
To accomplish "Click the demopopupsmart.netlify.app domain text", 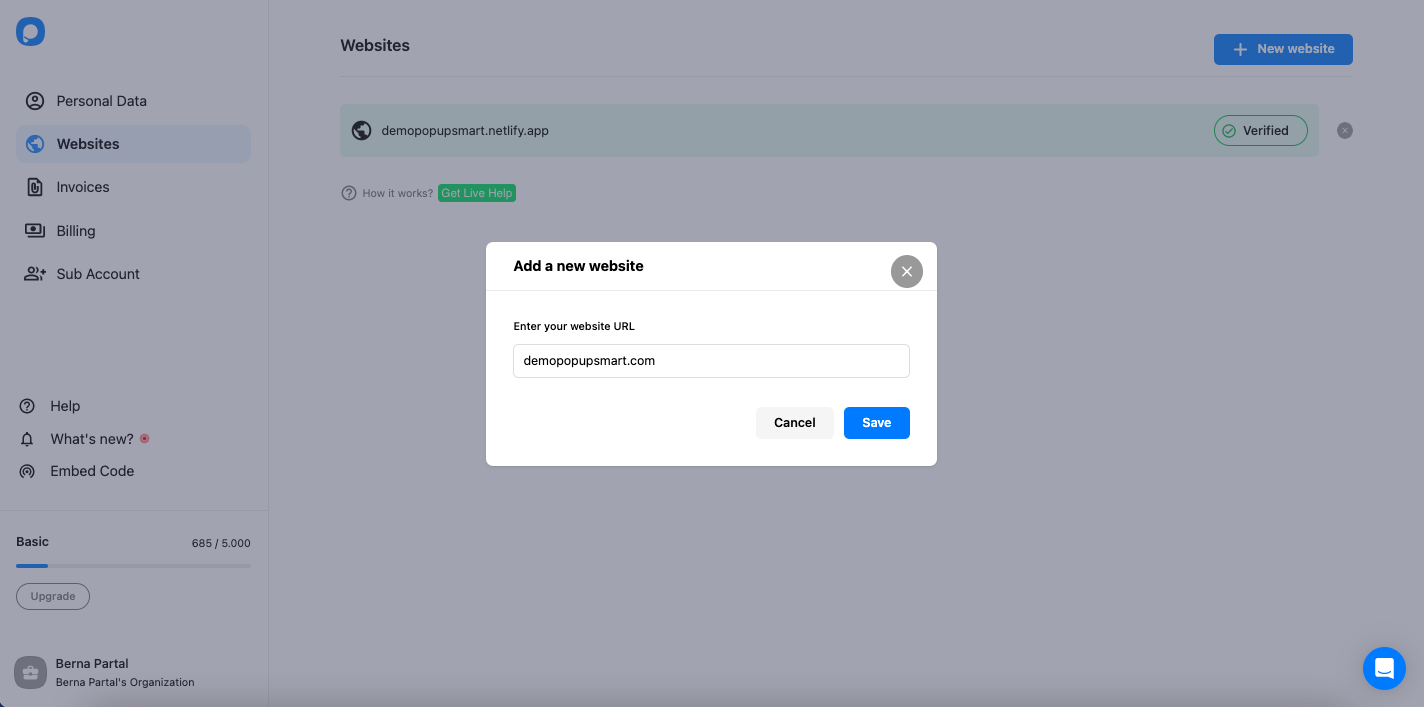I will click(x=465, y=131).
